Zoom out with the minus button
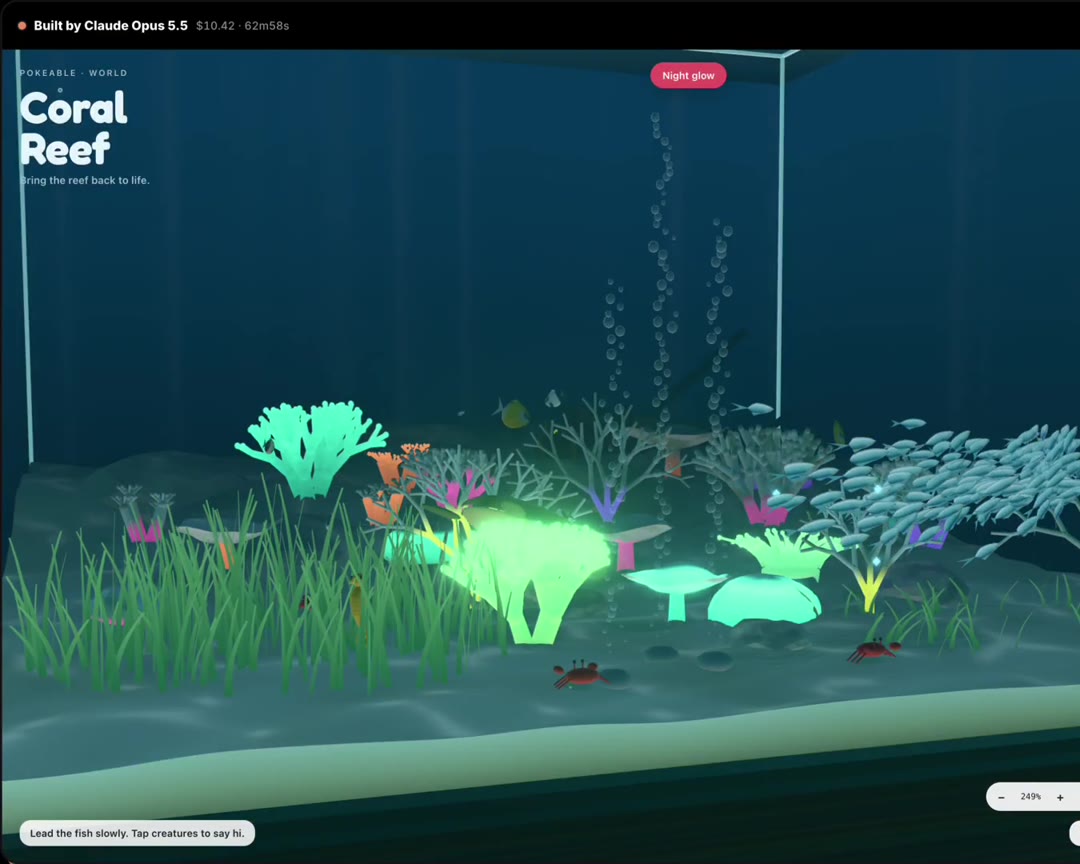 [1001, 797]
